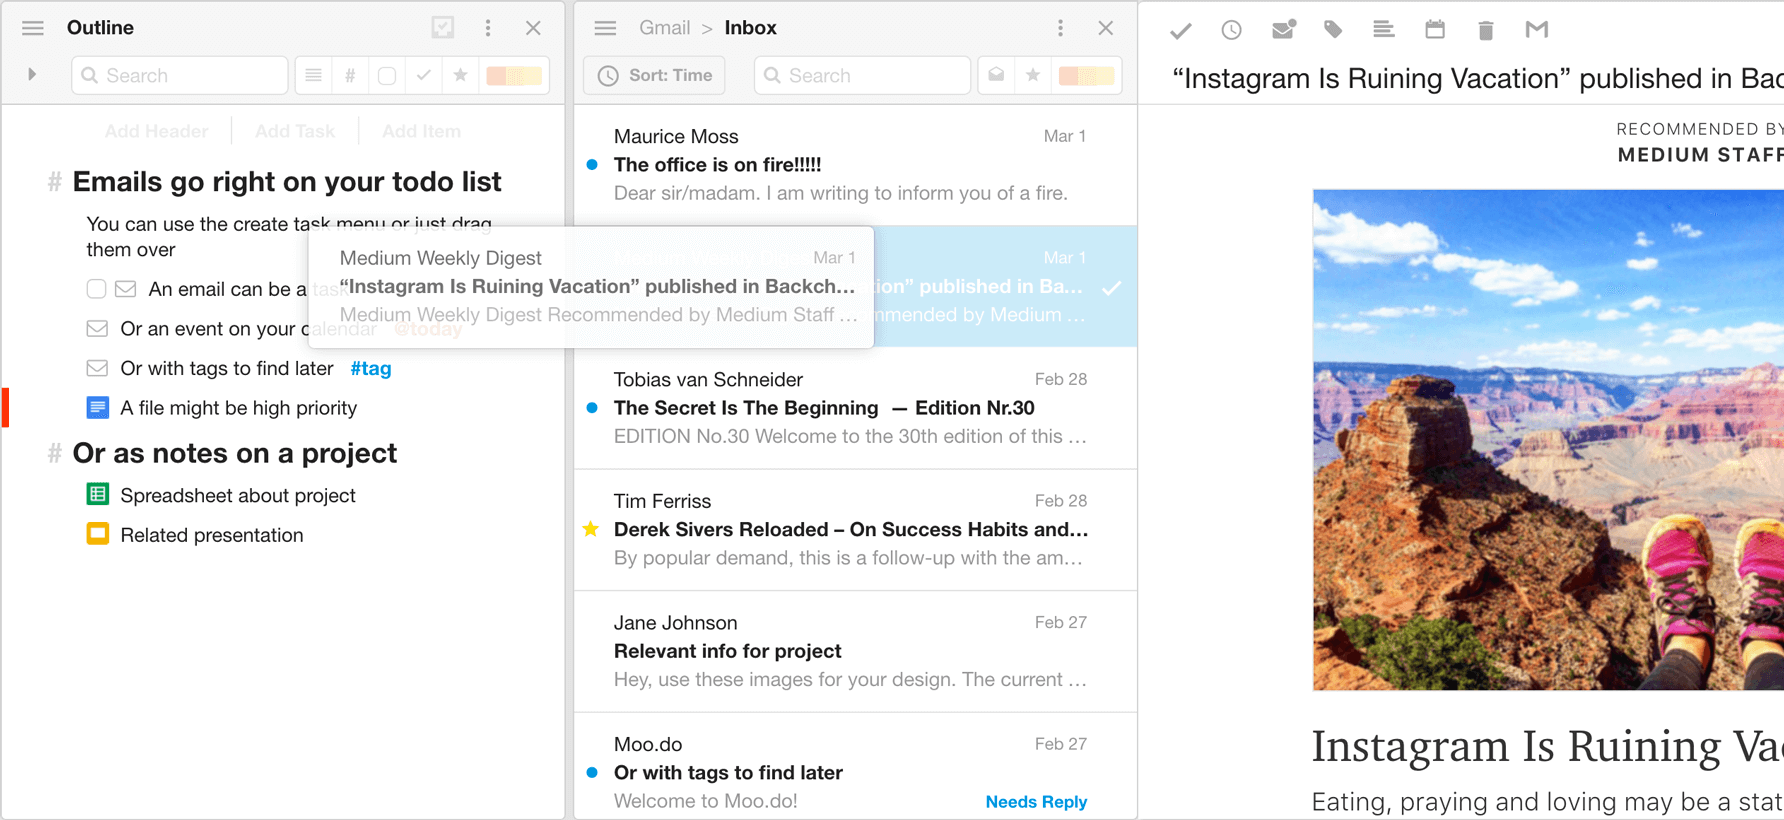Open Jane Johnson 'Relevant info for project' email
Image resolution: width=1784 pixels, height=820 pixels.
pyautogui.click(x=856, y=651)
